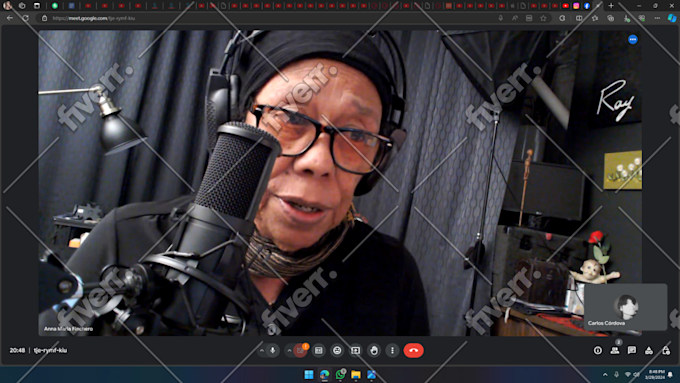Image resolution: width=680 pixels, height=383 pixels.
Task: Go back with browser back arrow
Action: pos(10,18)
